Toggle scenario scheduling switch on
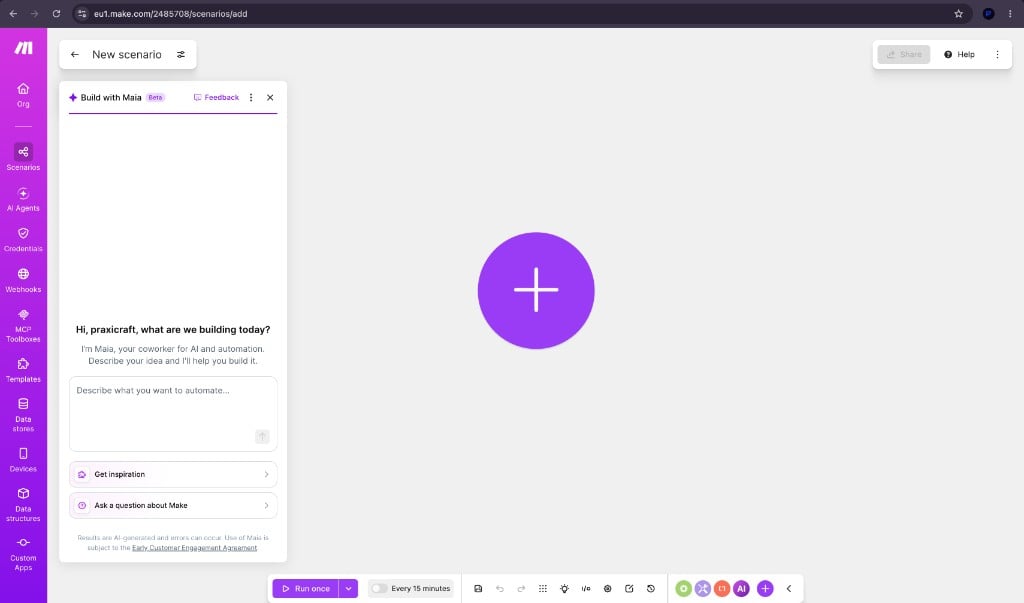Screen dimensions: 1024x603 (379, 588)
